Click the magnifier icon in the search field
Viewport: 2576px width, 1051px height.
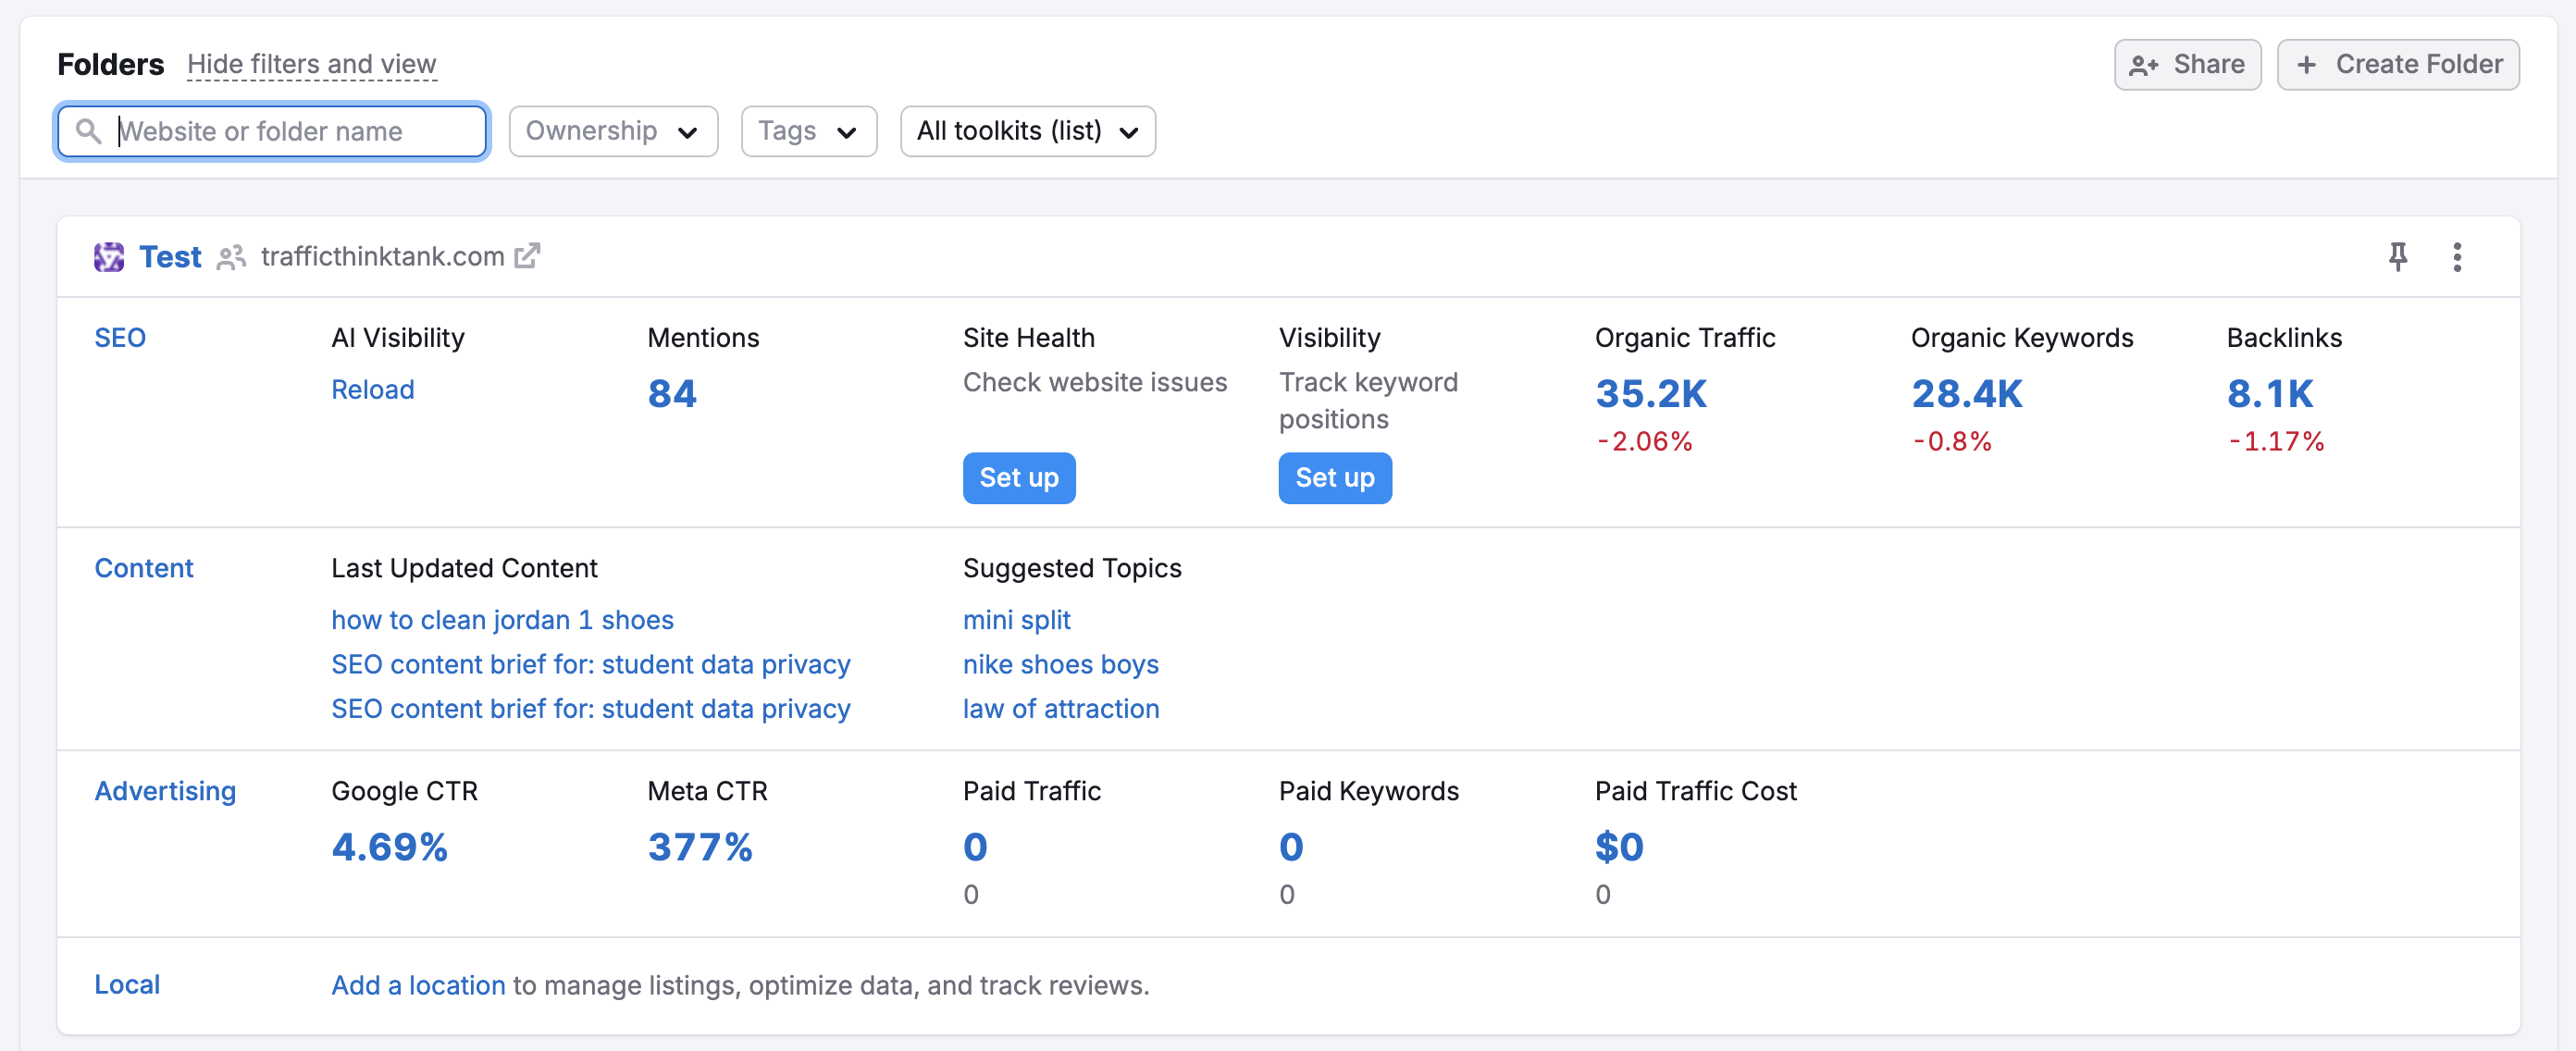pos(88,131)
